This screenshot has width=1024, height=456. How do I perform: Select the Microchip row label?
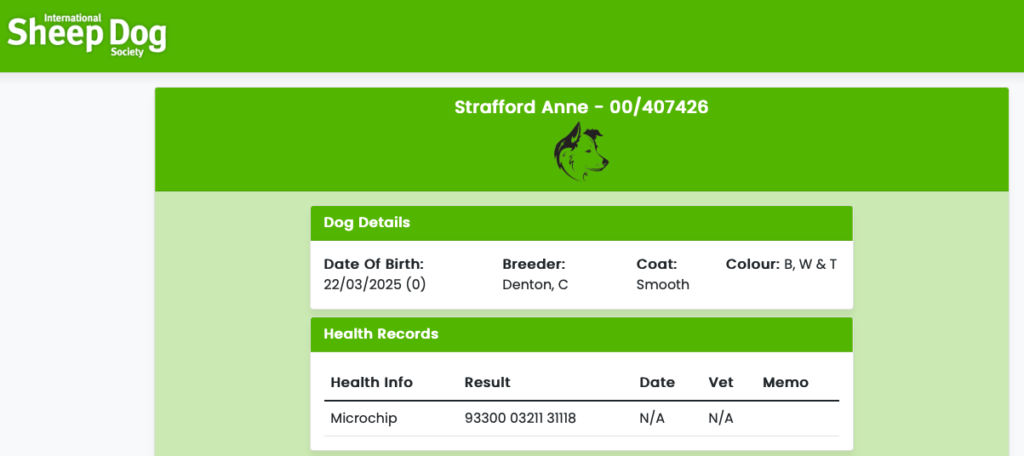click(363, 419)
